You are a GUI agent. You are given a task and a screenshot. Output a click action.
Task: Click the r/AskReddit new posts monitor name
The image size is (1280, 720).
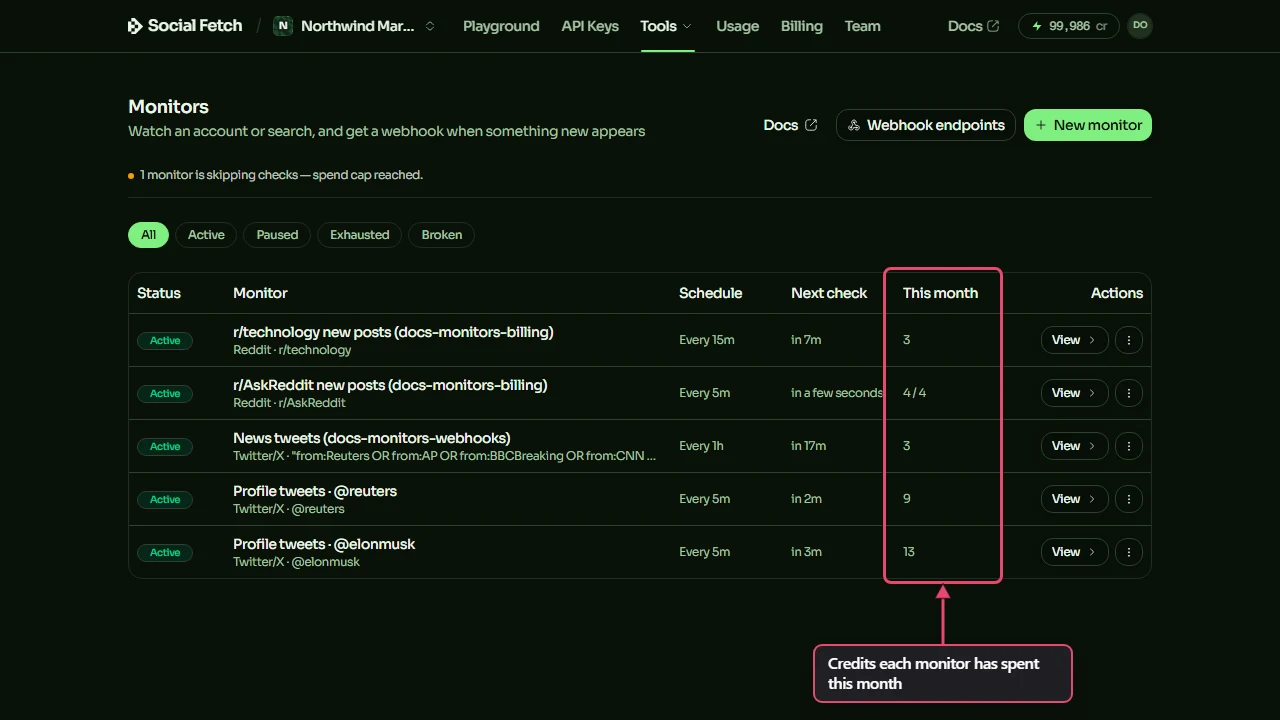390,385
